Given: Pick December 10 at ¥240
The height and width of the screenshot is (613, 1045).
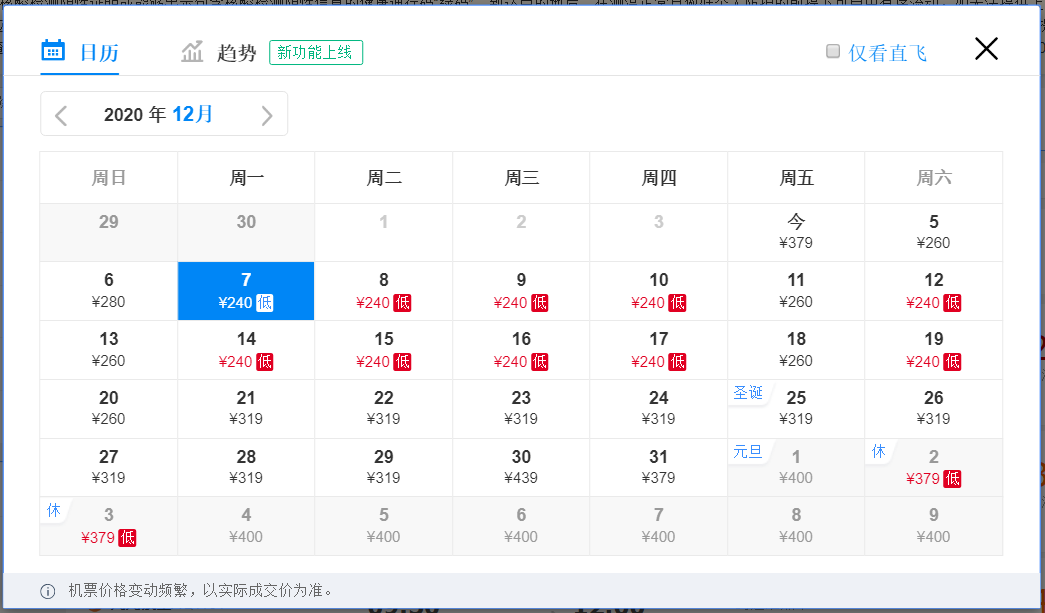Looking at the screenshot, I should (x=658, y=291).
